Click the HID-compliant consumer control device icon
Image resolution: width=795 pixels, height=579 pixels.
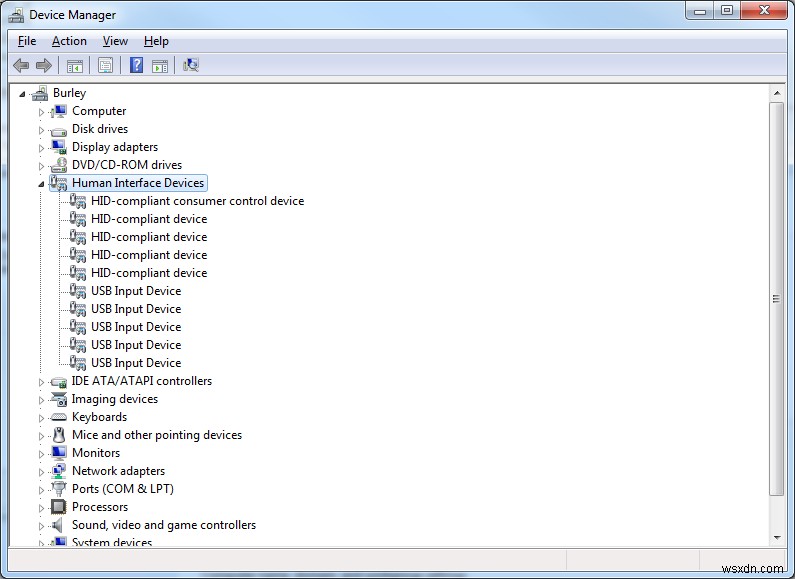(78, 201)
